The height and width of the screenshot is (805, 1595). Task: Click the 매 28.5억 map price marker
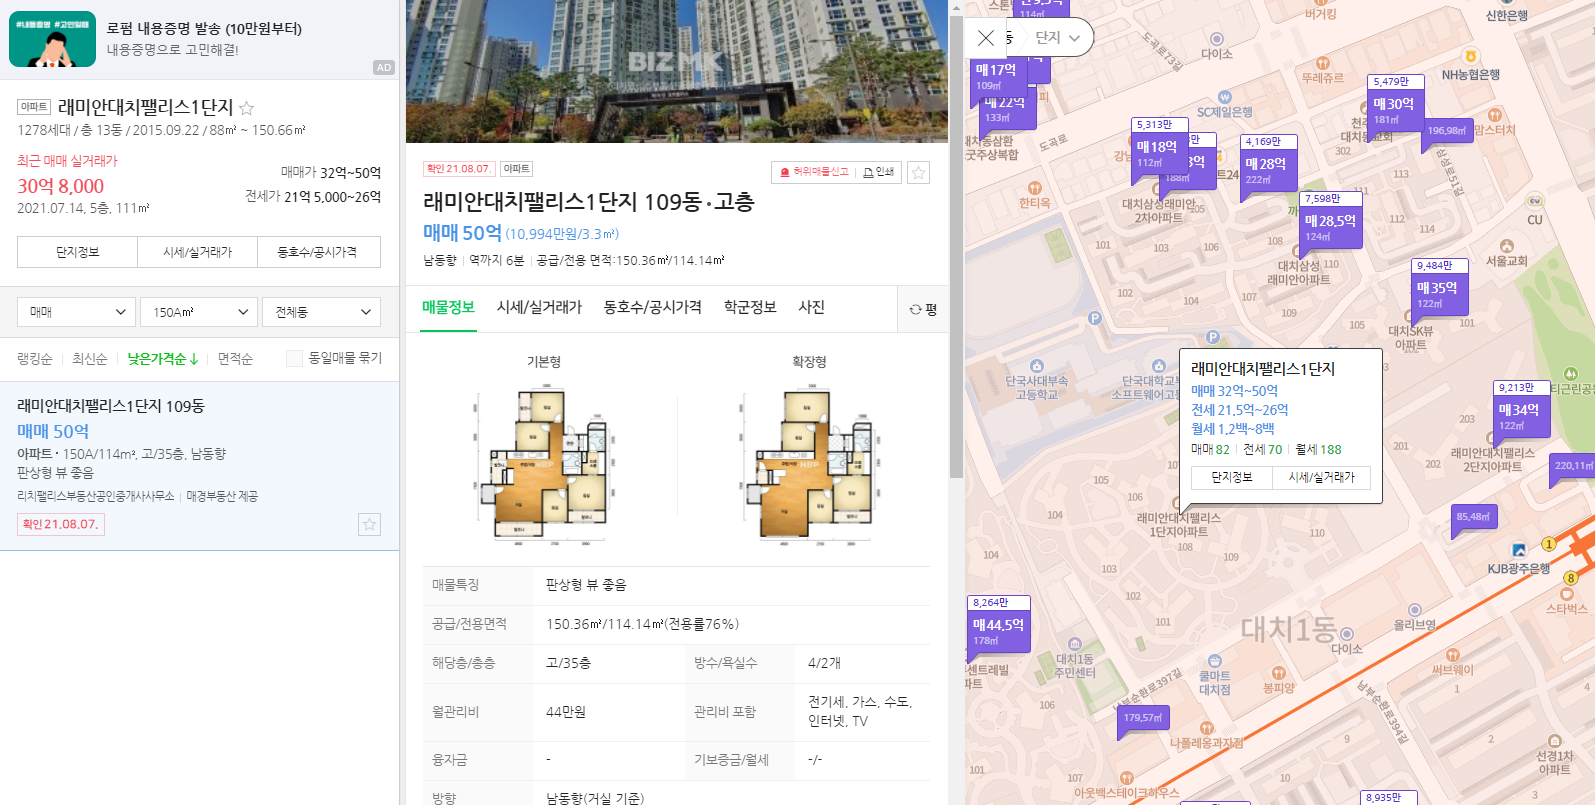tap(1330, 221)
